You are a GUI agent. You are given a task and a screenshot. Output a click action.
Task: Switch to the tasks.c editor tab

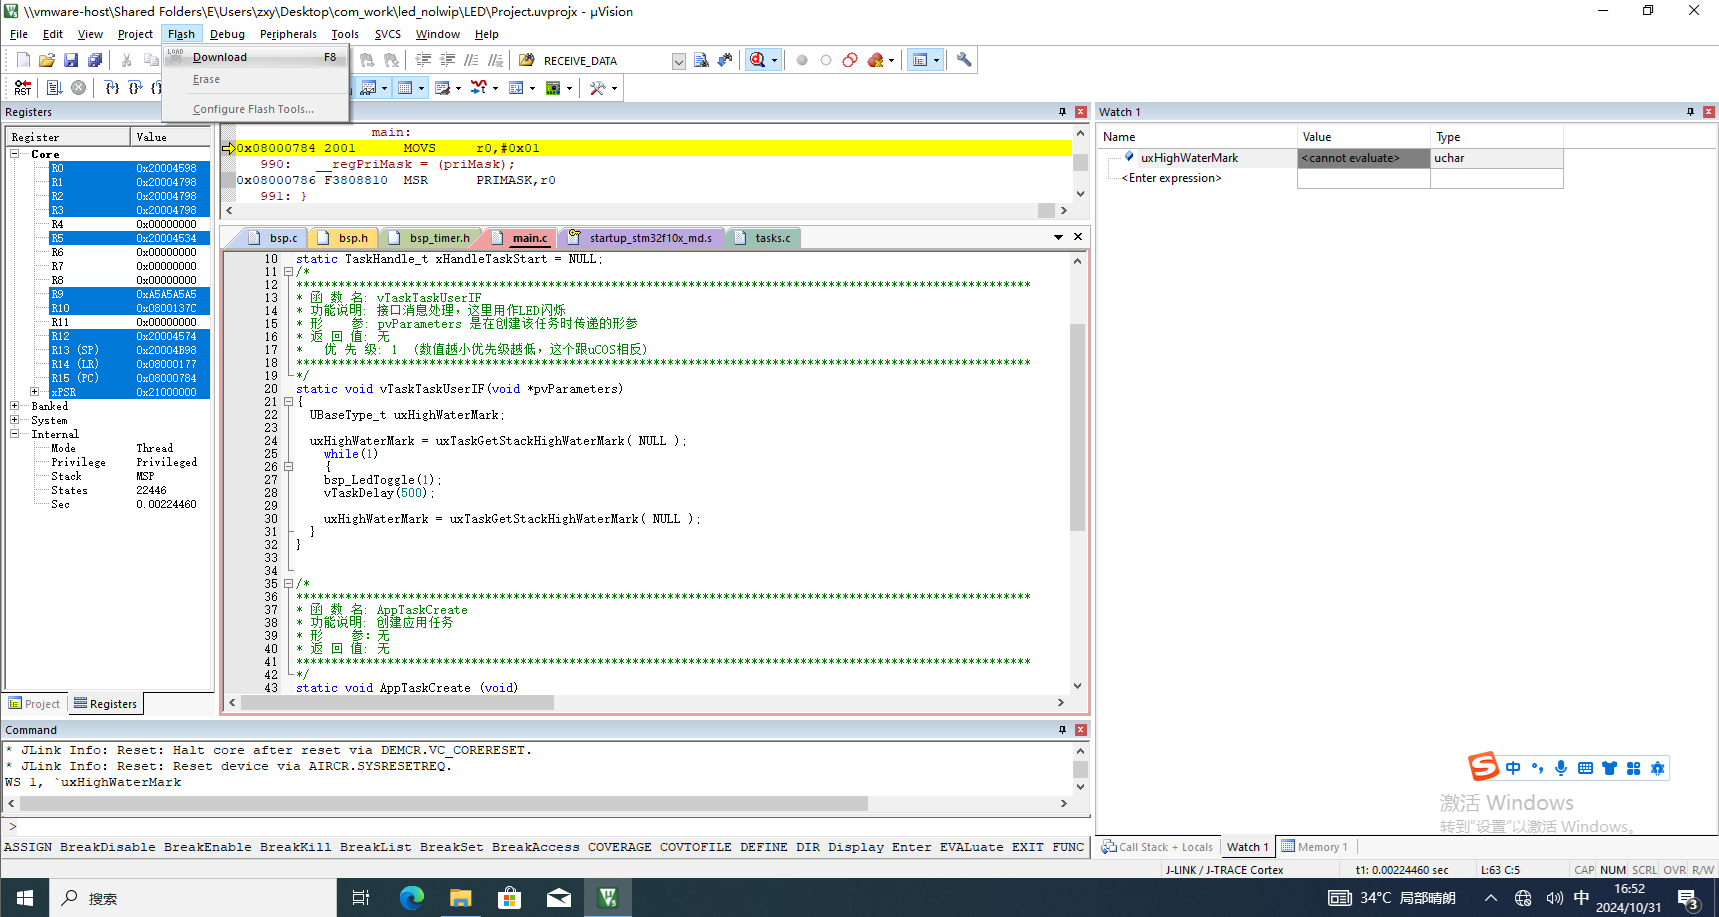pos(765,238)
